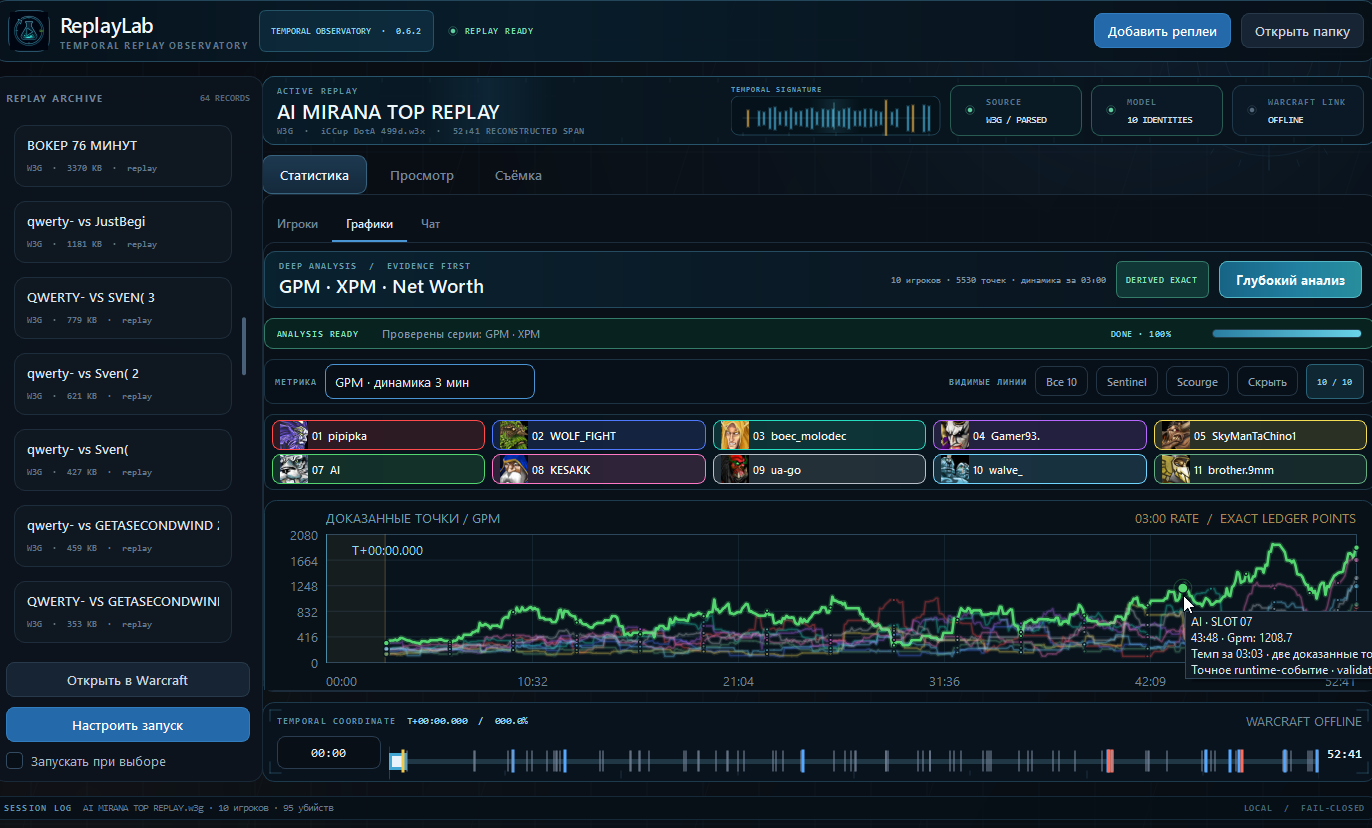Click Gamer93. hero portrait icon
The height and width of the screenshot is (828, 1372).
pos(955,435)
